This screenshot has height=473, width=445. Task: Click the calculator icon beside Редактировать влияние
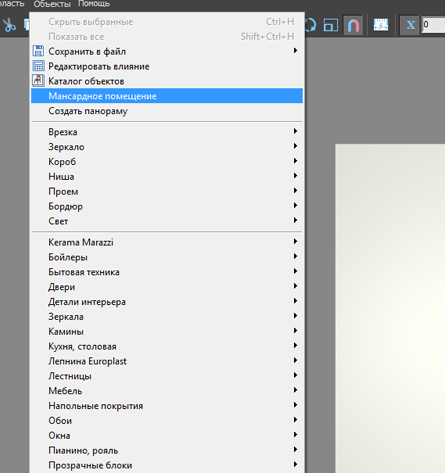38,66
